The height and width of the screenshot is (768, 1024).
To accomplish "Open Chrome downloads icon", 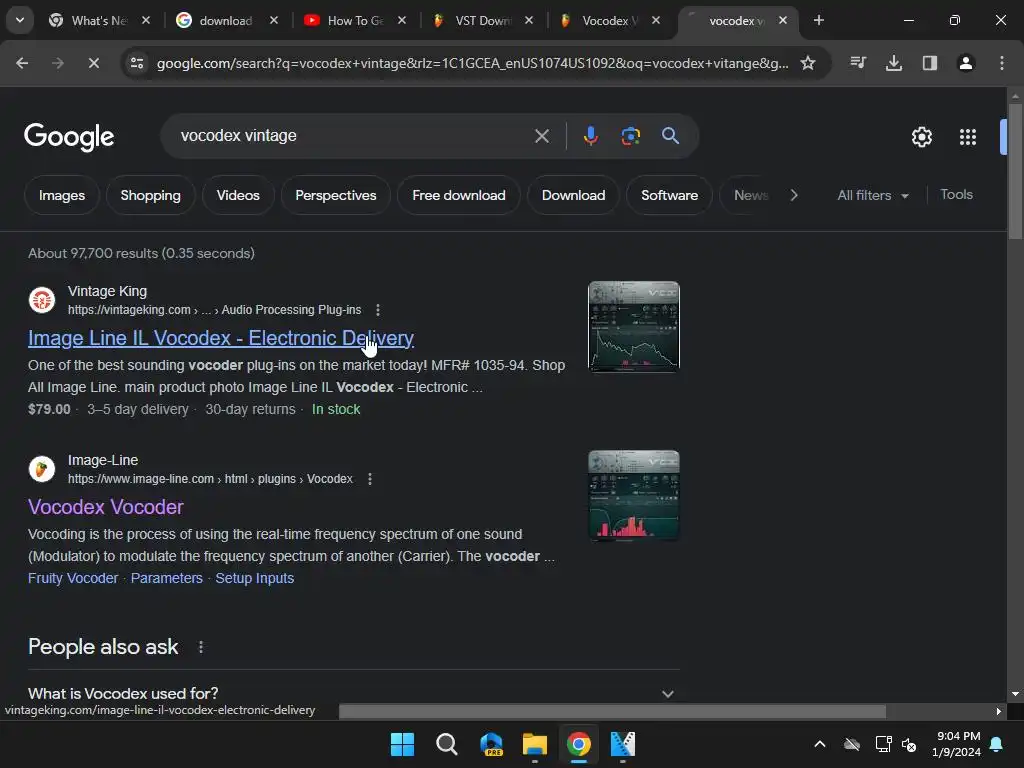I will 894,63.
